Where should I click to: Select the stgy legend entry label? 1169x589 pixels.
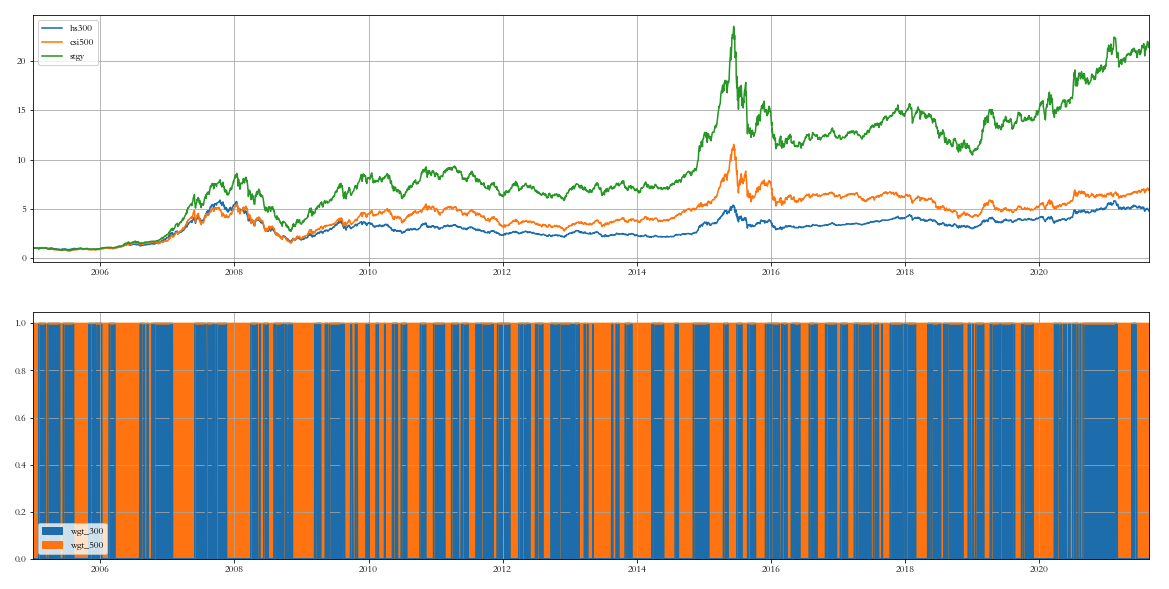77,57
